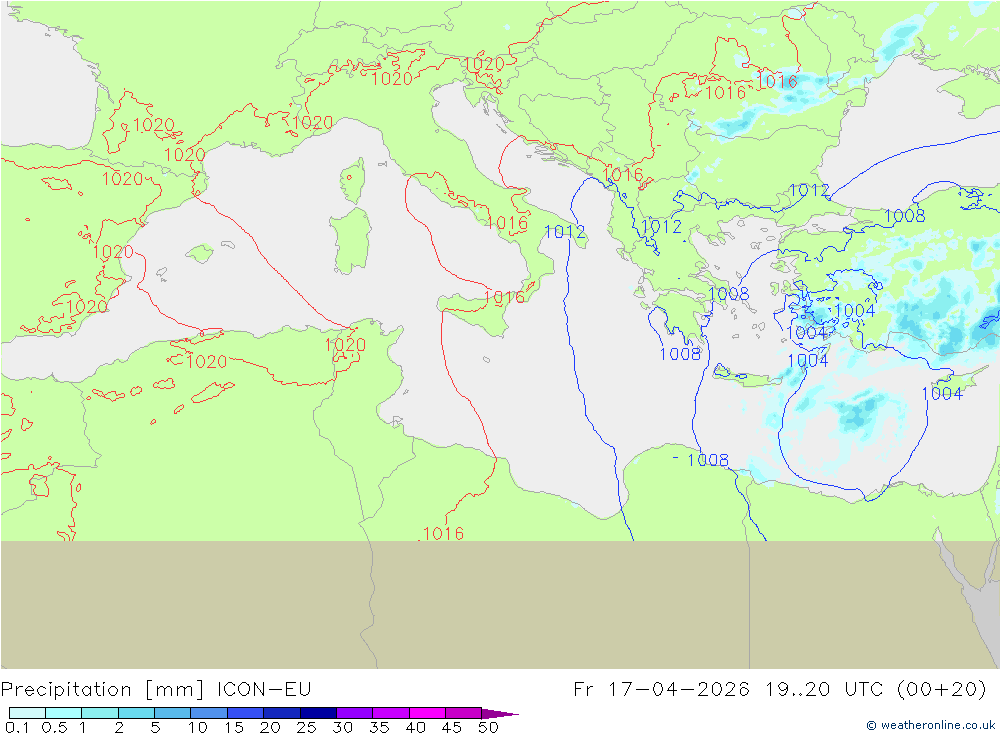The image size is (1000, 733).
Task: Pick the lightest cyan legend swatch above 0.1
Action: pyautogui.click(x=27, y=713)
